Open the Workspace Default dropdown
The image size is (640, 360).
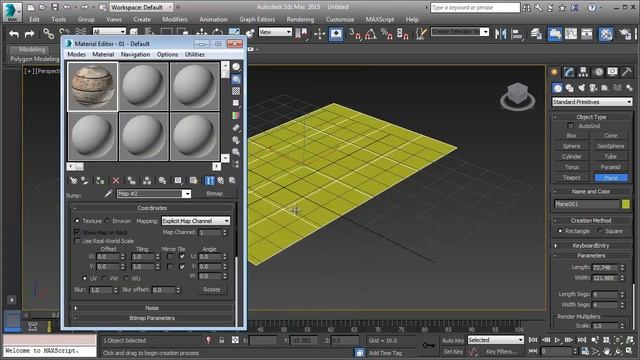click(x=141, y=7)
